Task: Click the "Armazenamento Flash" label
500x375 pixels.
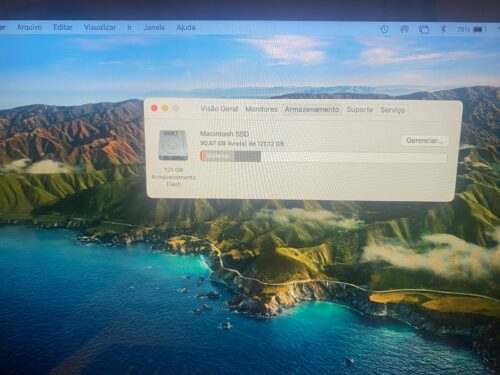Action: tap(174, 180)
